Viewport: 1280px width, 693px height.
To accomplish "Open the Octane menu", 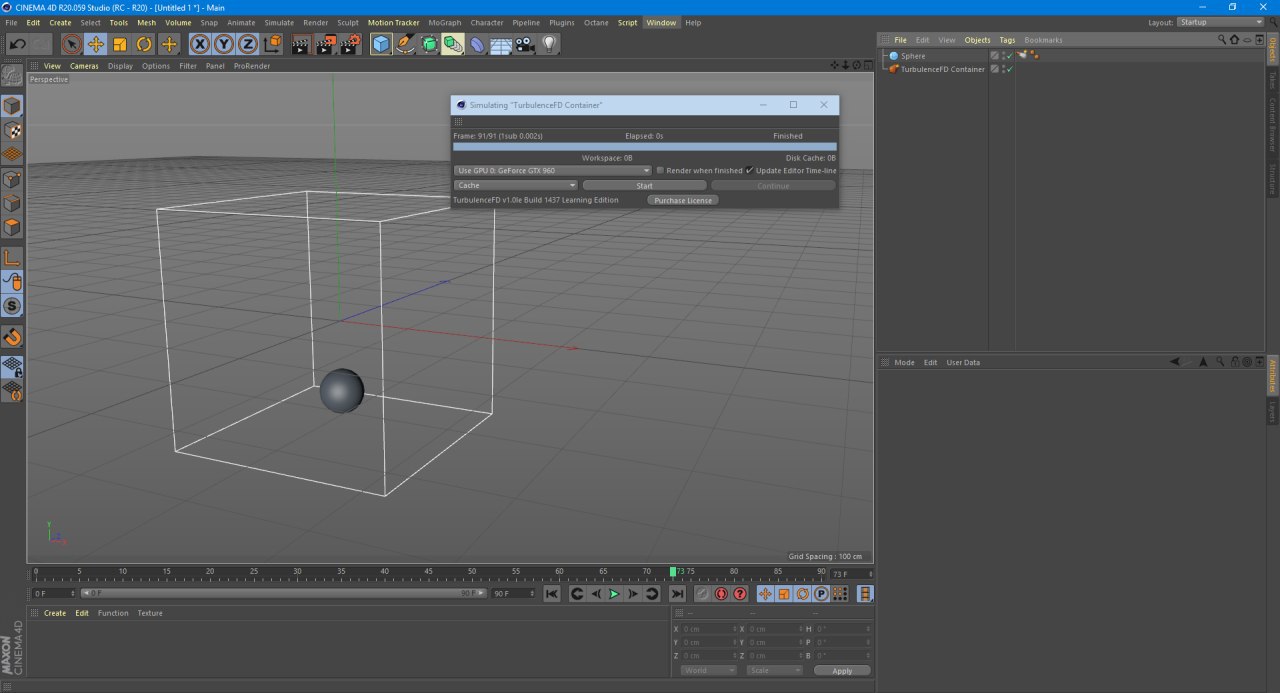I will coord(596,22).
